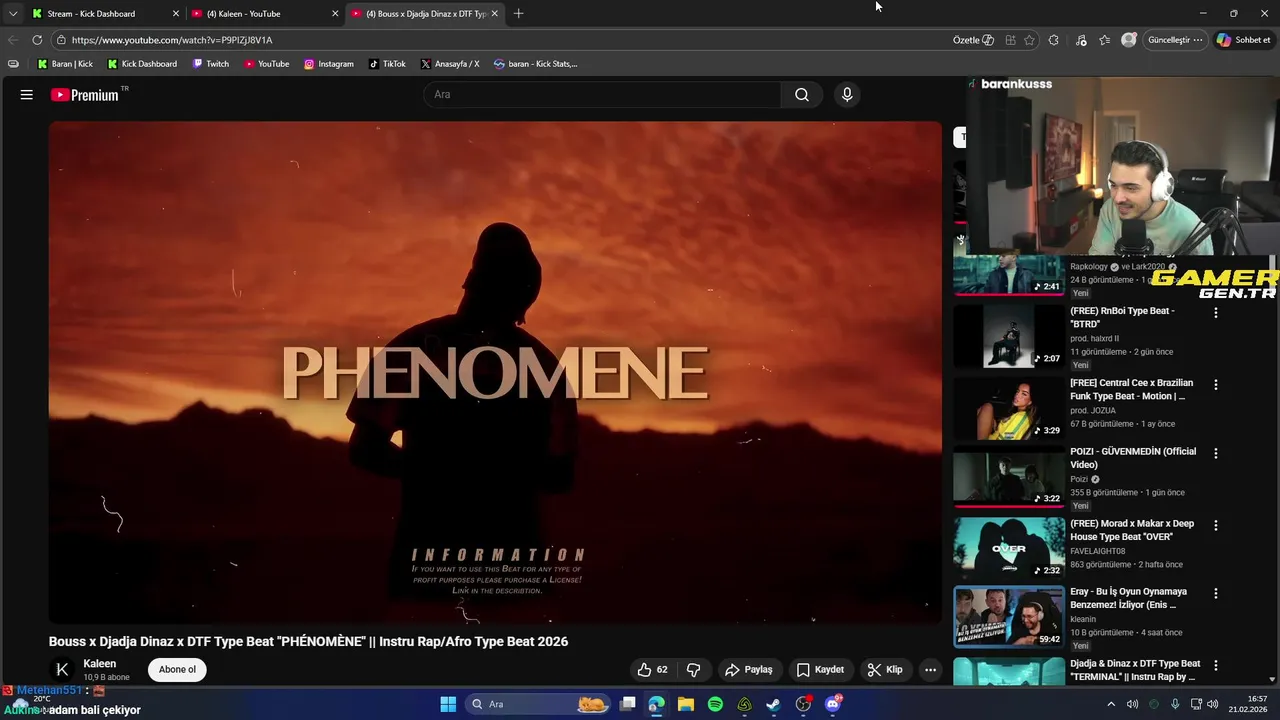Open Central Cee x Brazilian Funk thumbnail

pyautogui.click(x=1008, y=408)
